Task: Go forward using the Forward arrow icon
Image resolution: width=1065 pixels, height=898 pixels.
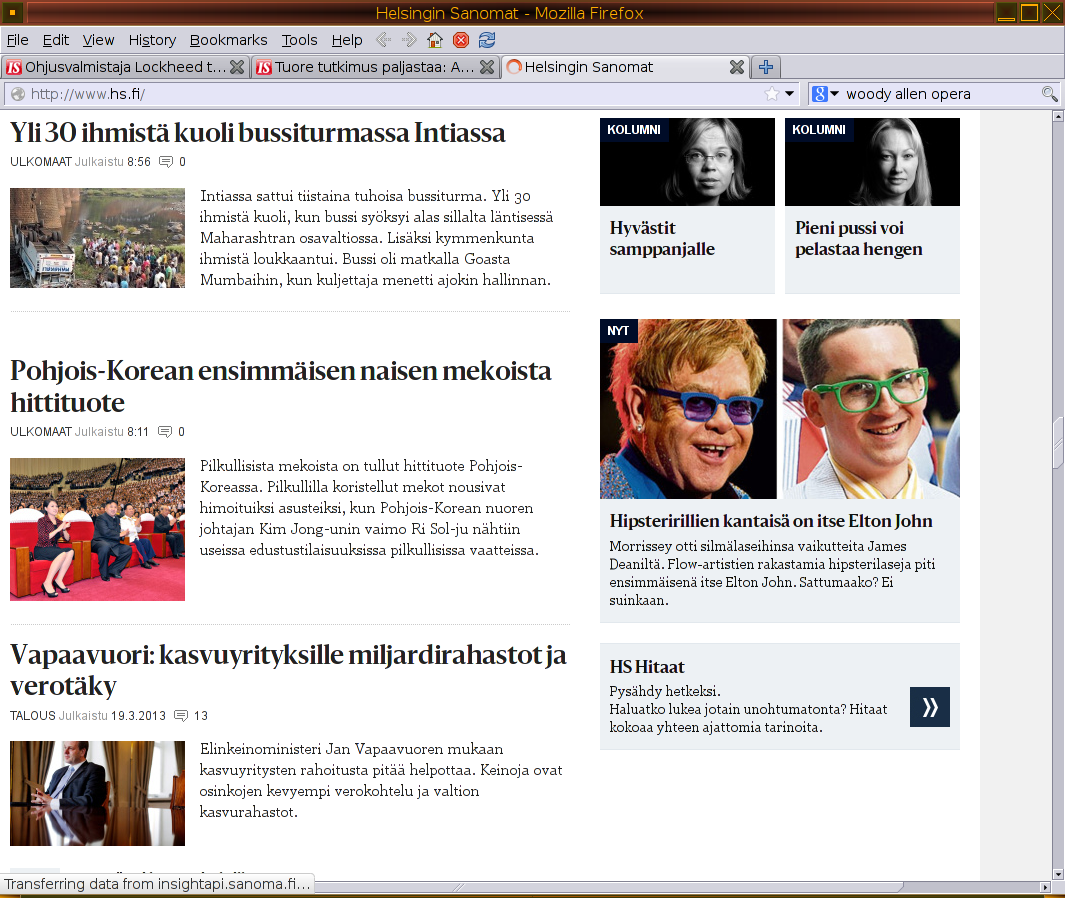Action: [409, 40]
